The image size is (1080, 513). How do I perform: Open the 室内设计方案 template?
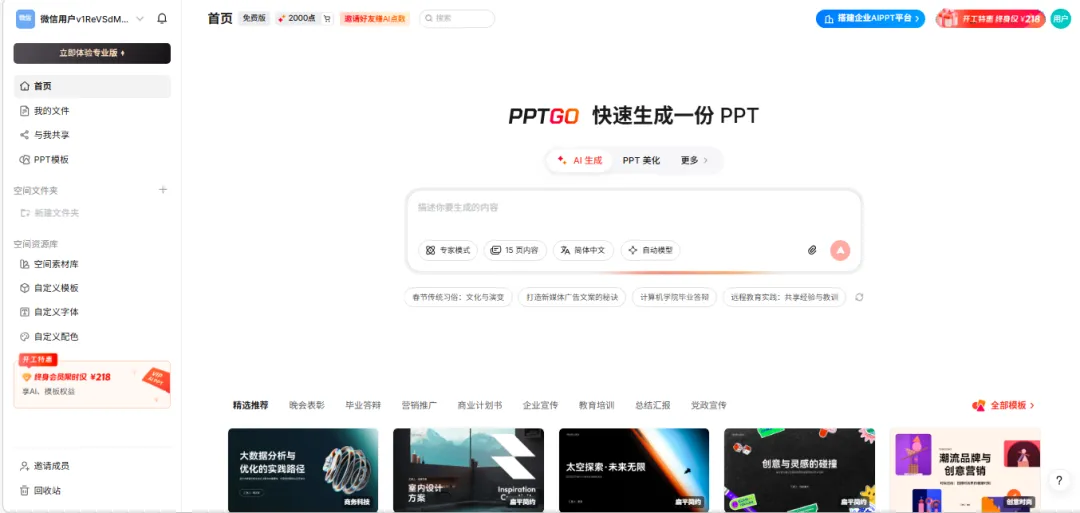click(x=468, y=470)
